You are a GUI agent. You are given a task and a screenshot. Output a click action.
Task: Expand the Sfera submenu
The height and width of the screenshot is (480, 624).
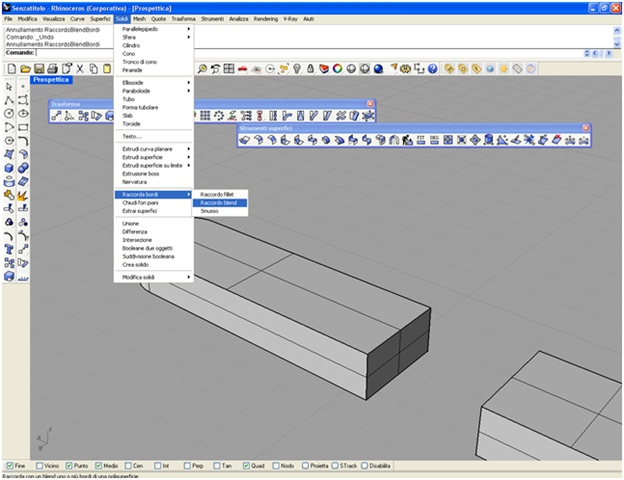154,37
